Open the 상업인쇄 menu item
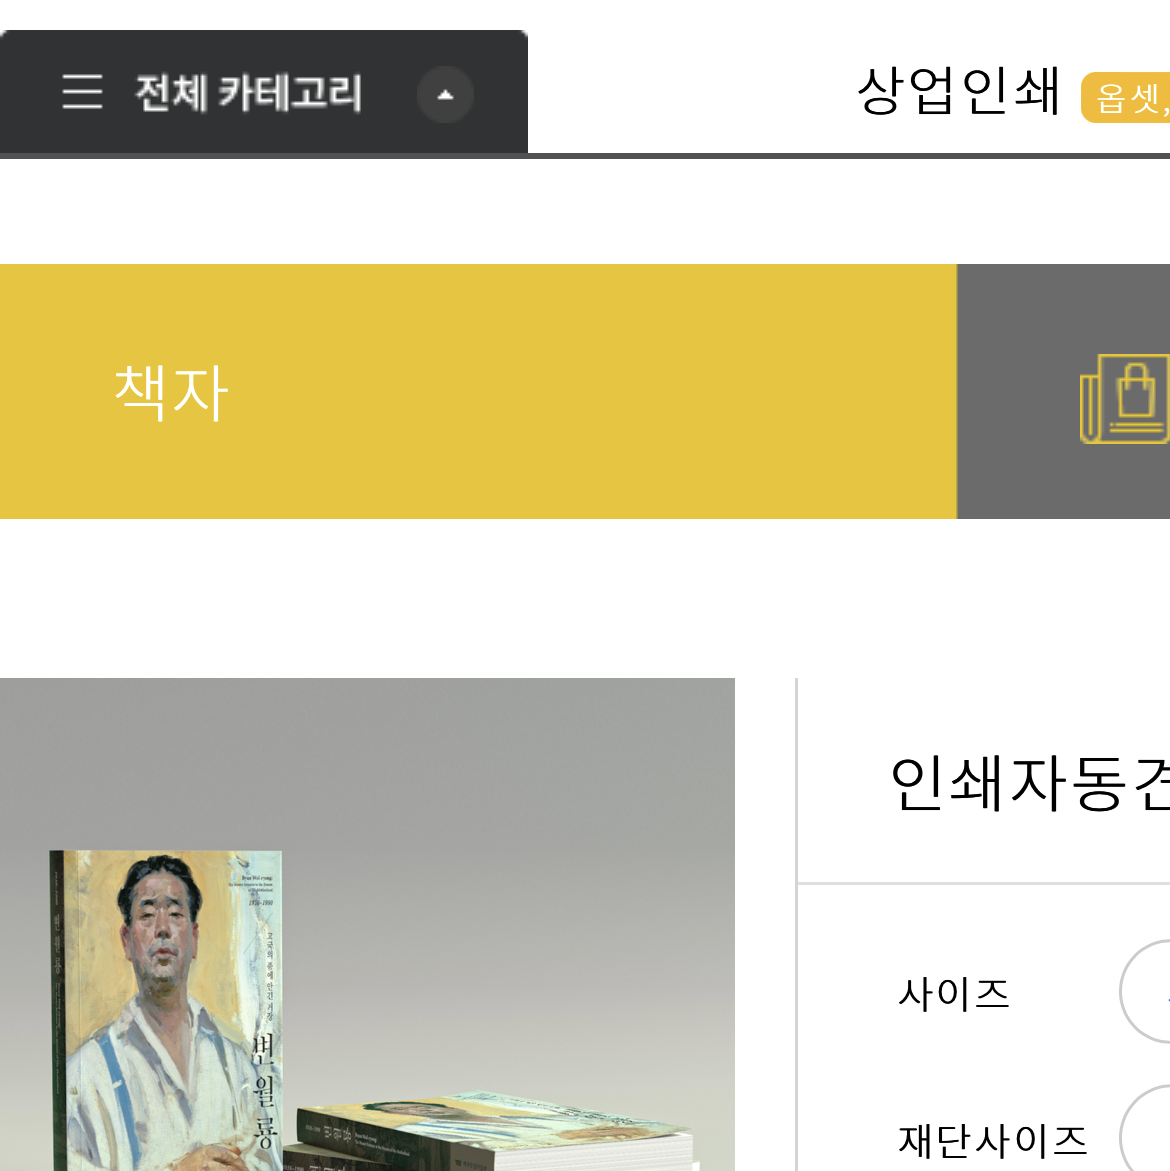Viewport: 1170px width, 1171px height. (x=959, y=91)
